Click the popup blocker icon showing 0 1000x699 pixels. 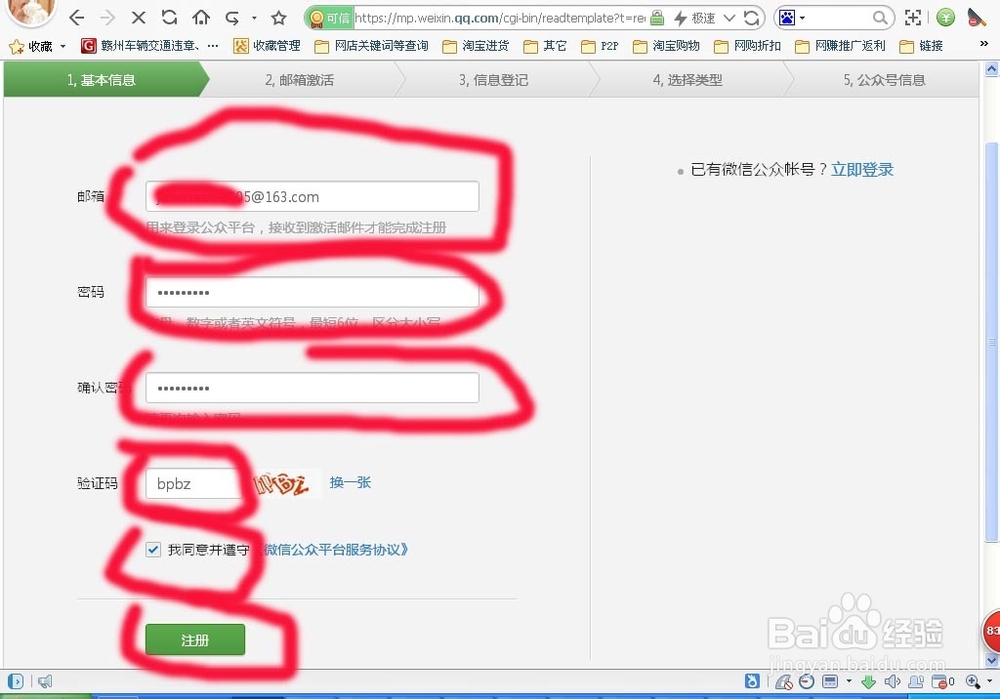click(943, 682)
